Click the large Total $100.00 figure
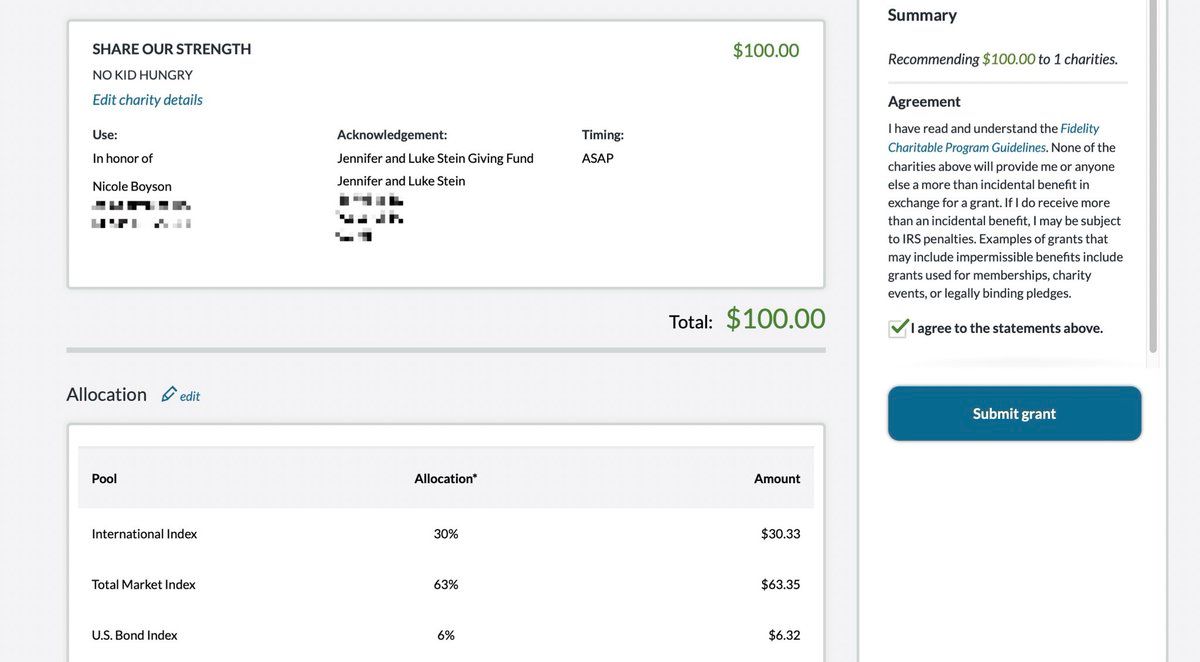The image size is (1200, 662). 775,319
